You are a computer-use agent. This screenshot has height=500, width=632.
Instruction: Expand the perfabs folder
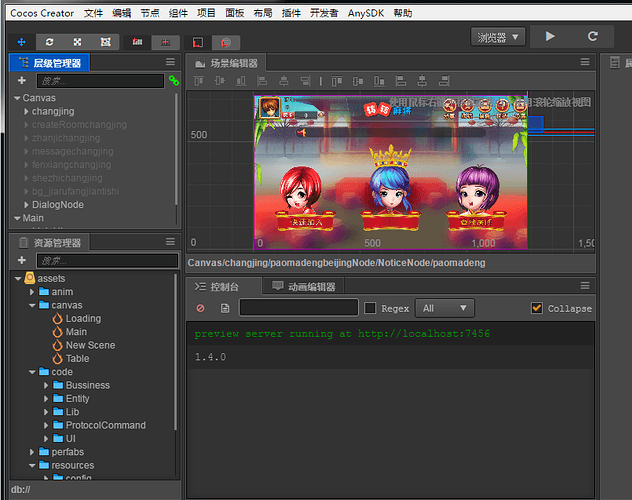coord(32,452)
